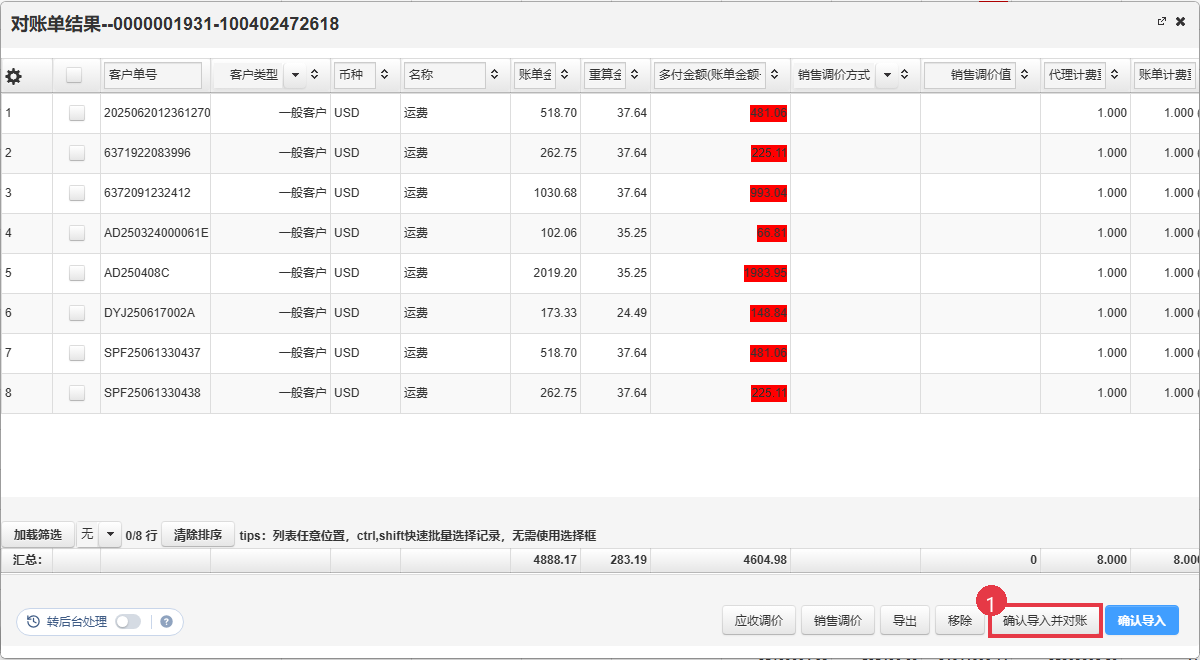The width and height of the screenshot is (1200, 660).
Task: Focus the 销售调价值 filter input
Action: [x=970, y=75]
